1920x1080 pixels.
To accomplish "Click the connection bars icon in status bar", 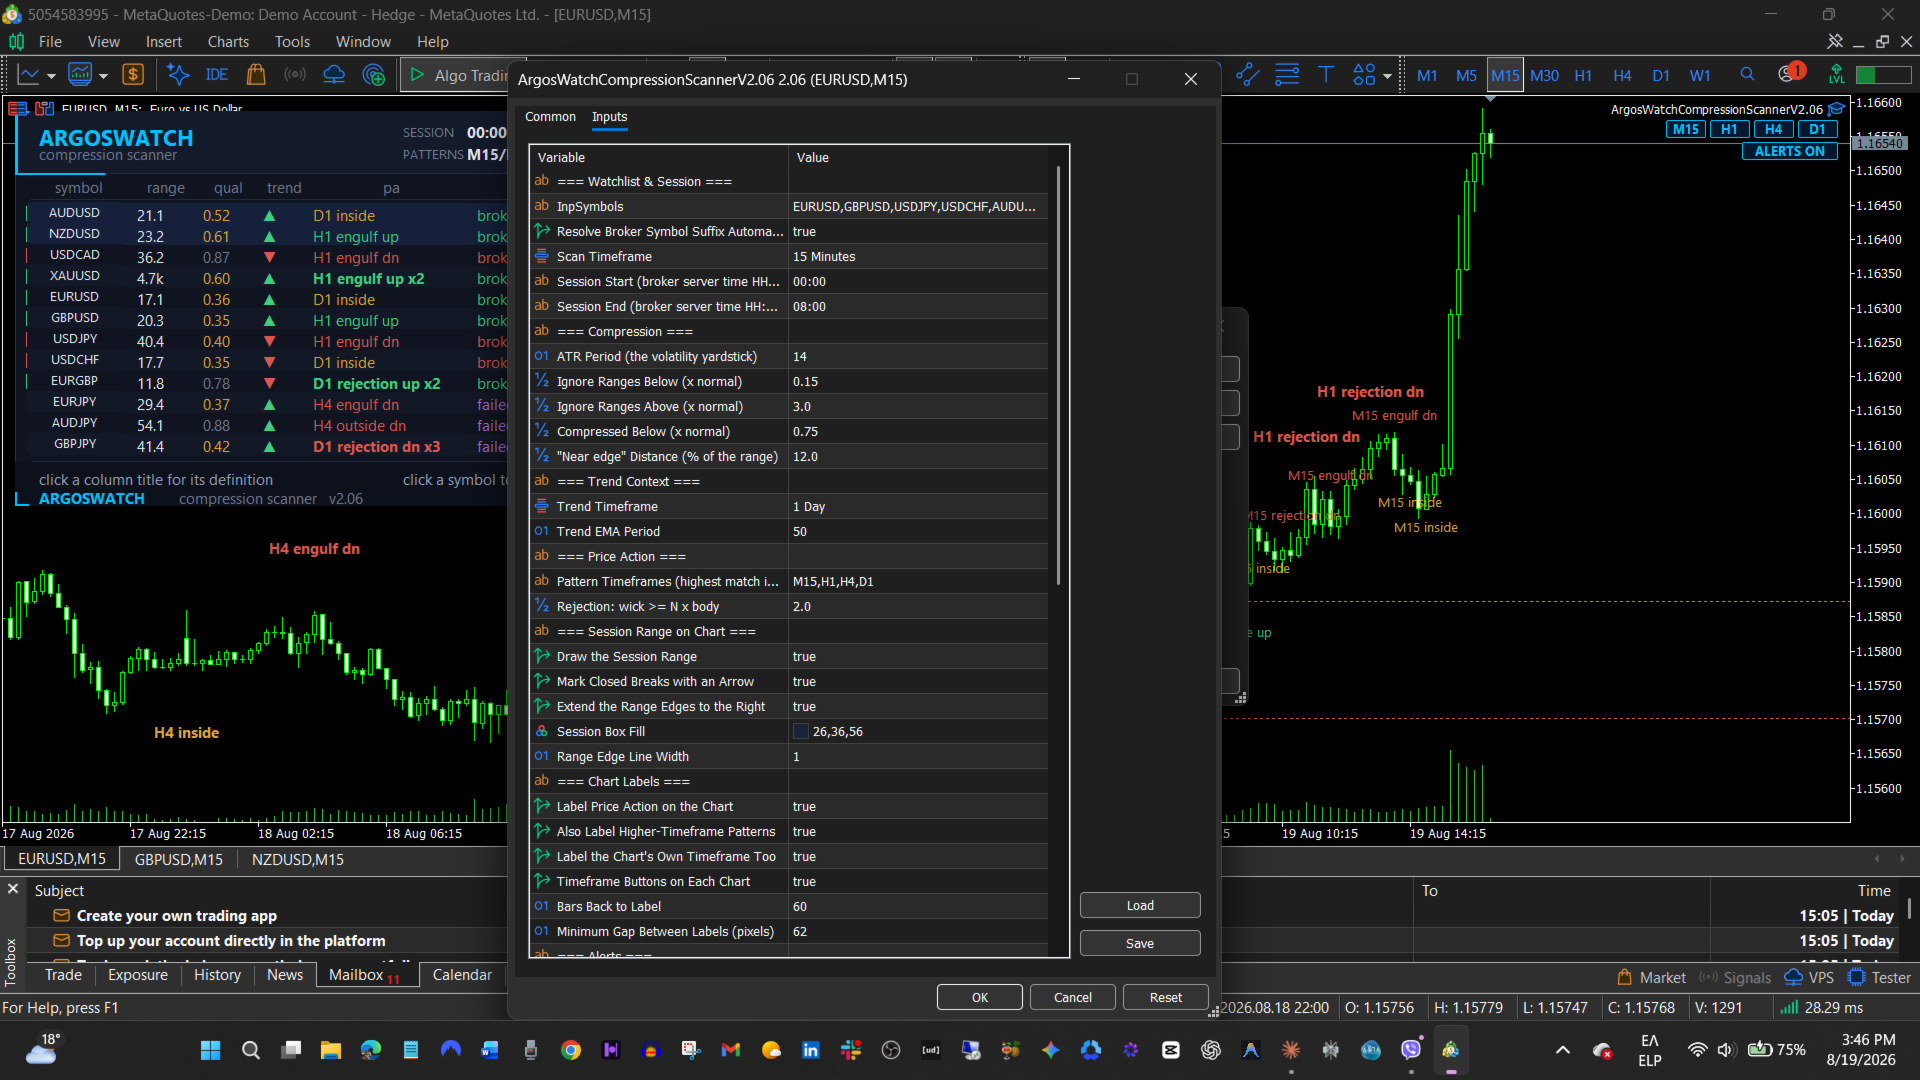I will click(x=1789, y=1008).
